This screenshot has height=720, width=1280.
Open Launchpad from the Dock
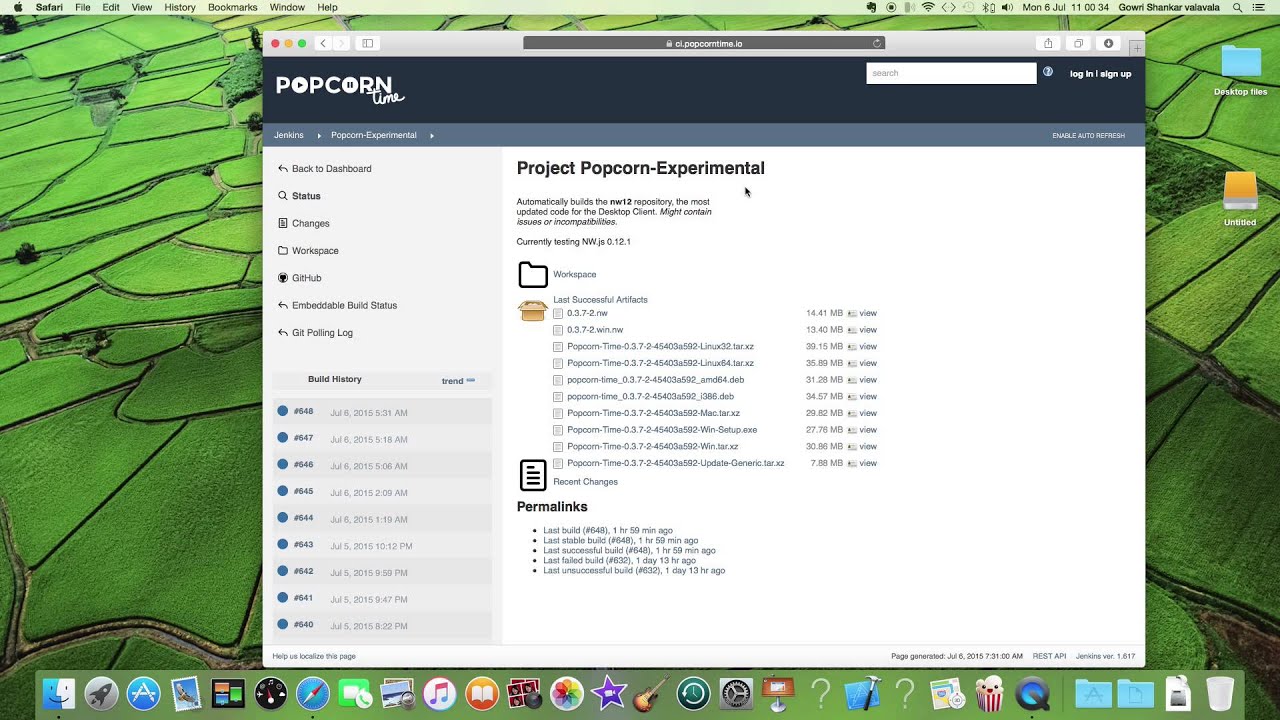[102, 693]
